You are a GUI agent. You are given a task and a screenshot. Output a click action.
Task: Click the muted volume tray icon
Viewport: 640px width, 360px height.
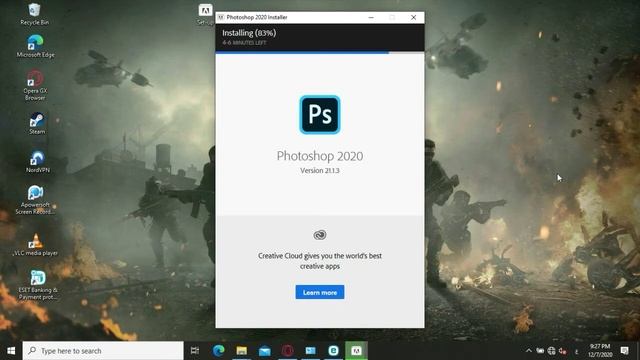(563, 351)
